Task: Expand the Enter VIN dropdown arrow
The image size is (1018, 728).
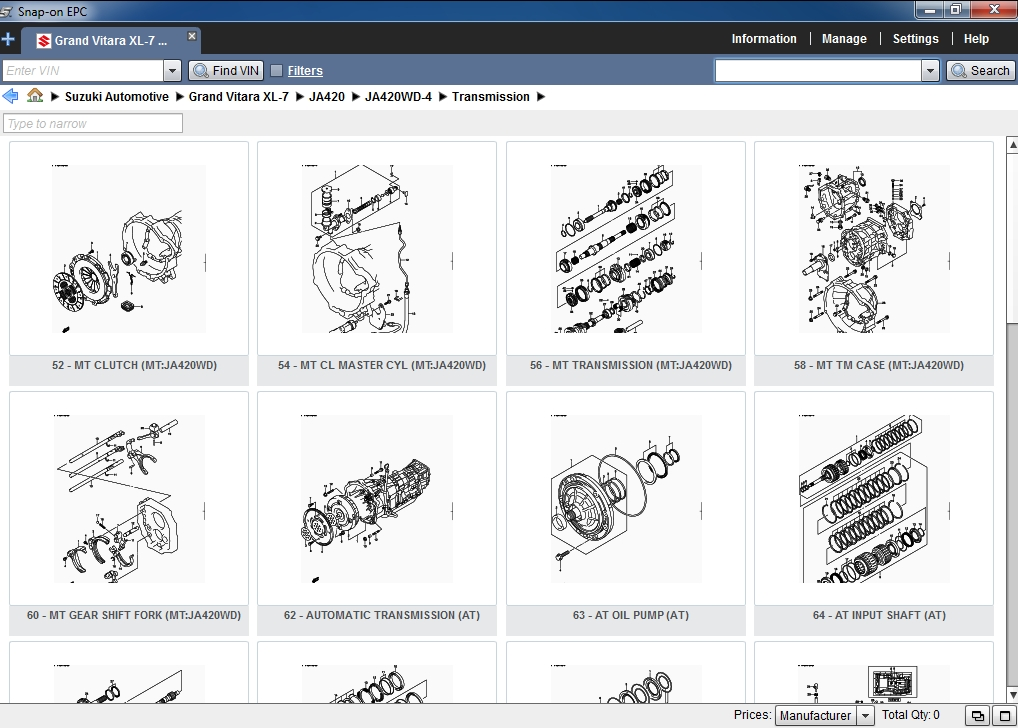Action: click(x=172, y=71)
